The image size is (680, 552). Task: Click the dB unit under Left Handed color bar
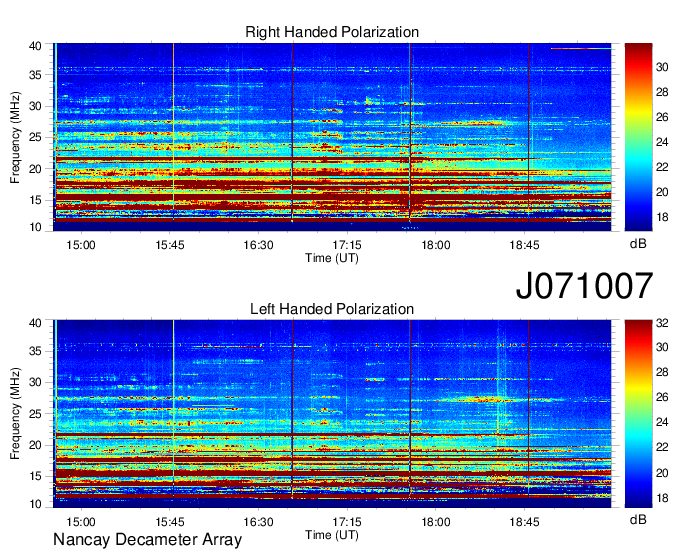click(638, 519)
